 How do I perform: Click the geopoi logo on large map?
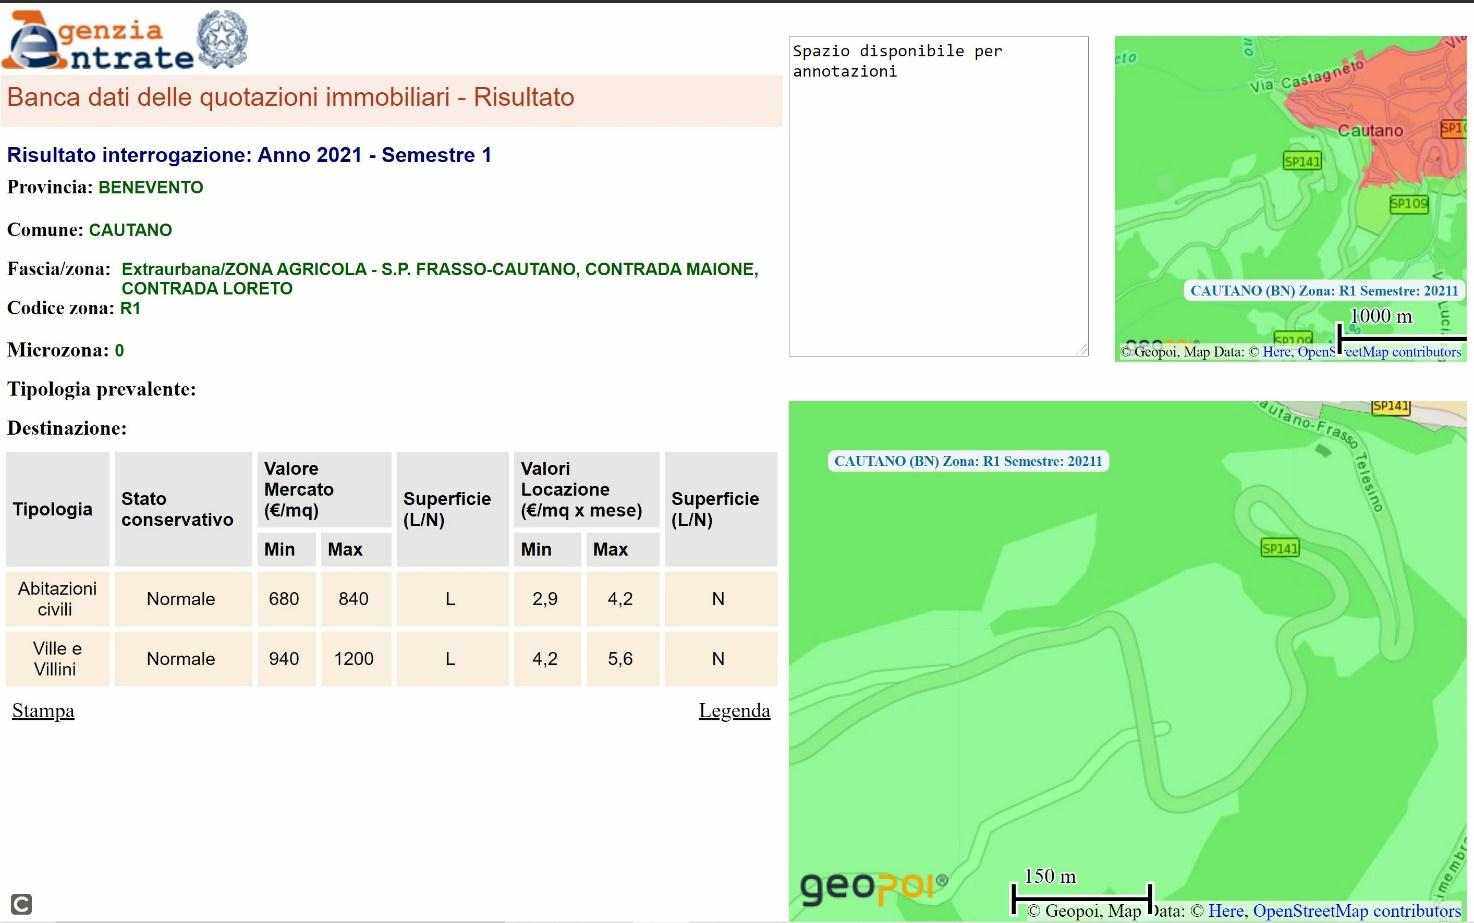click(x=873, y=886)
